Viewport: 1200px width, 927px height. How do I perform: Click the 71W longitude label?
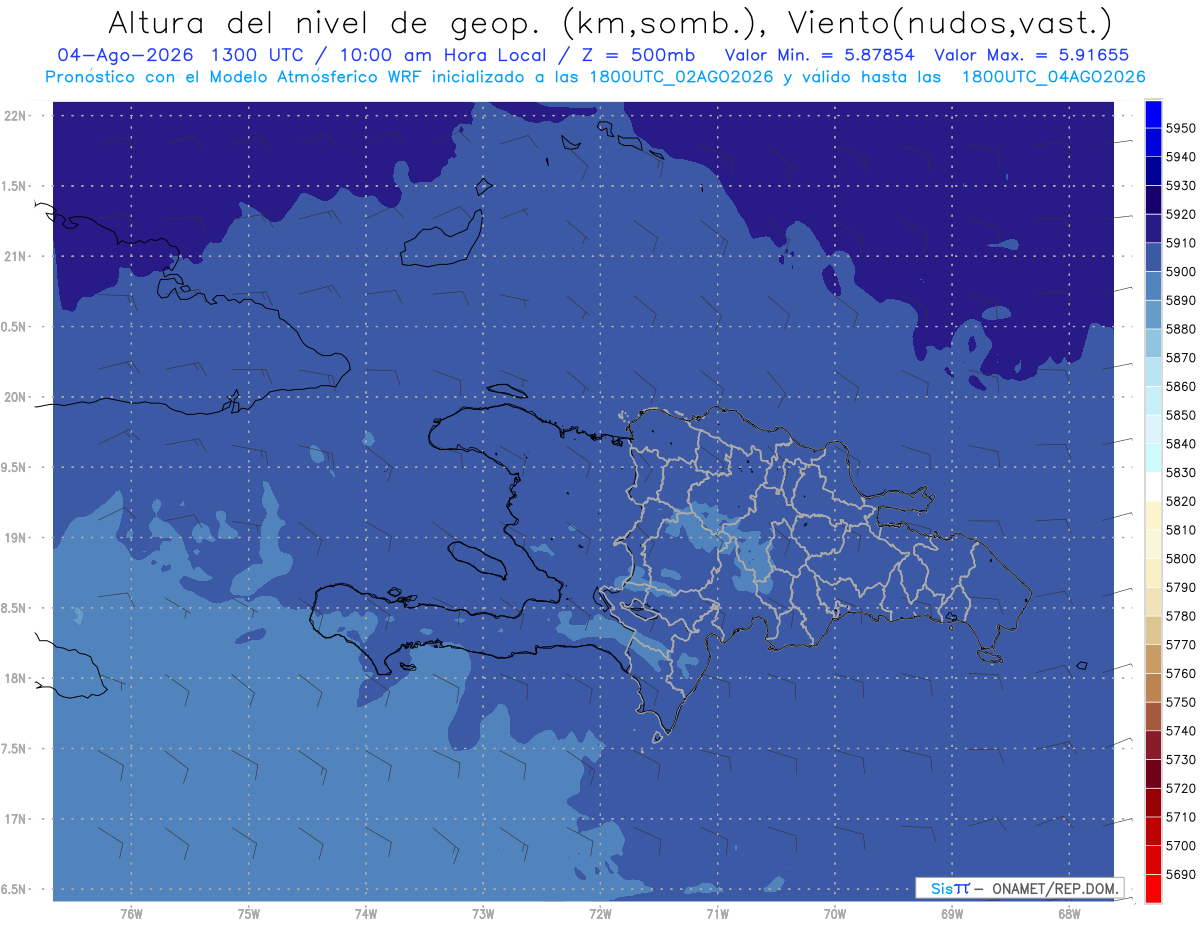click(717, 914)
